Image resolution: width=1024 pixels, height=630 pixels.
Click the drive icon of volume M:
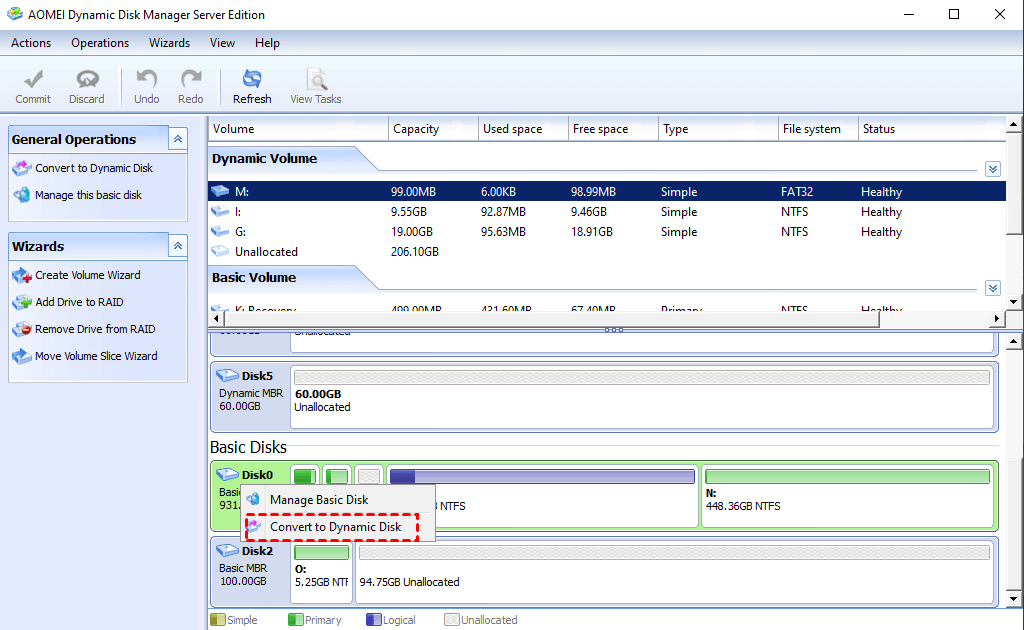220,191
